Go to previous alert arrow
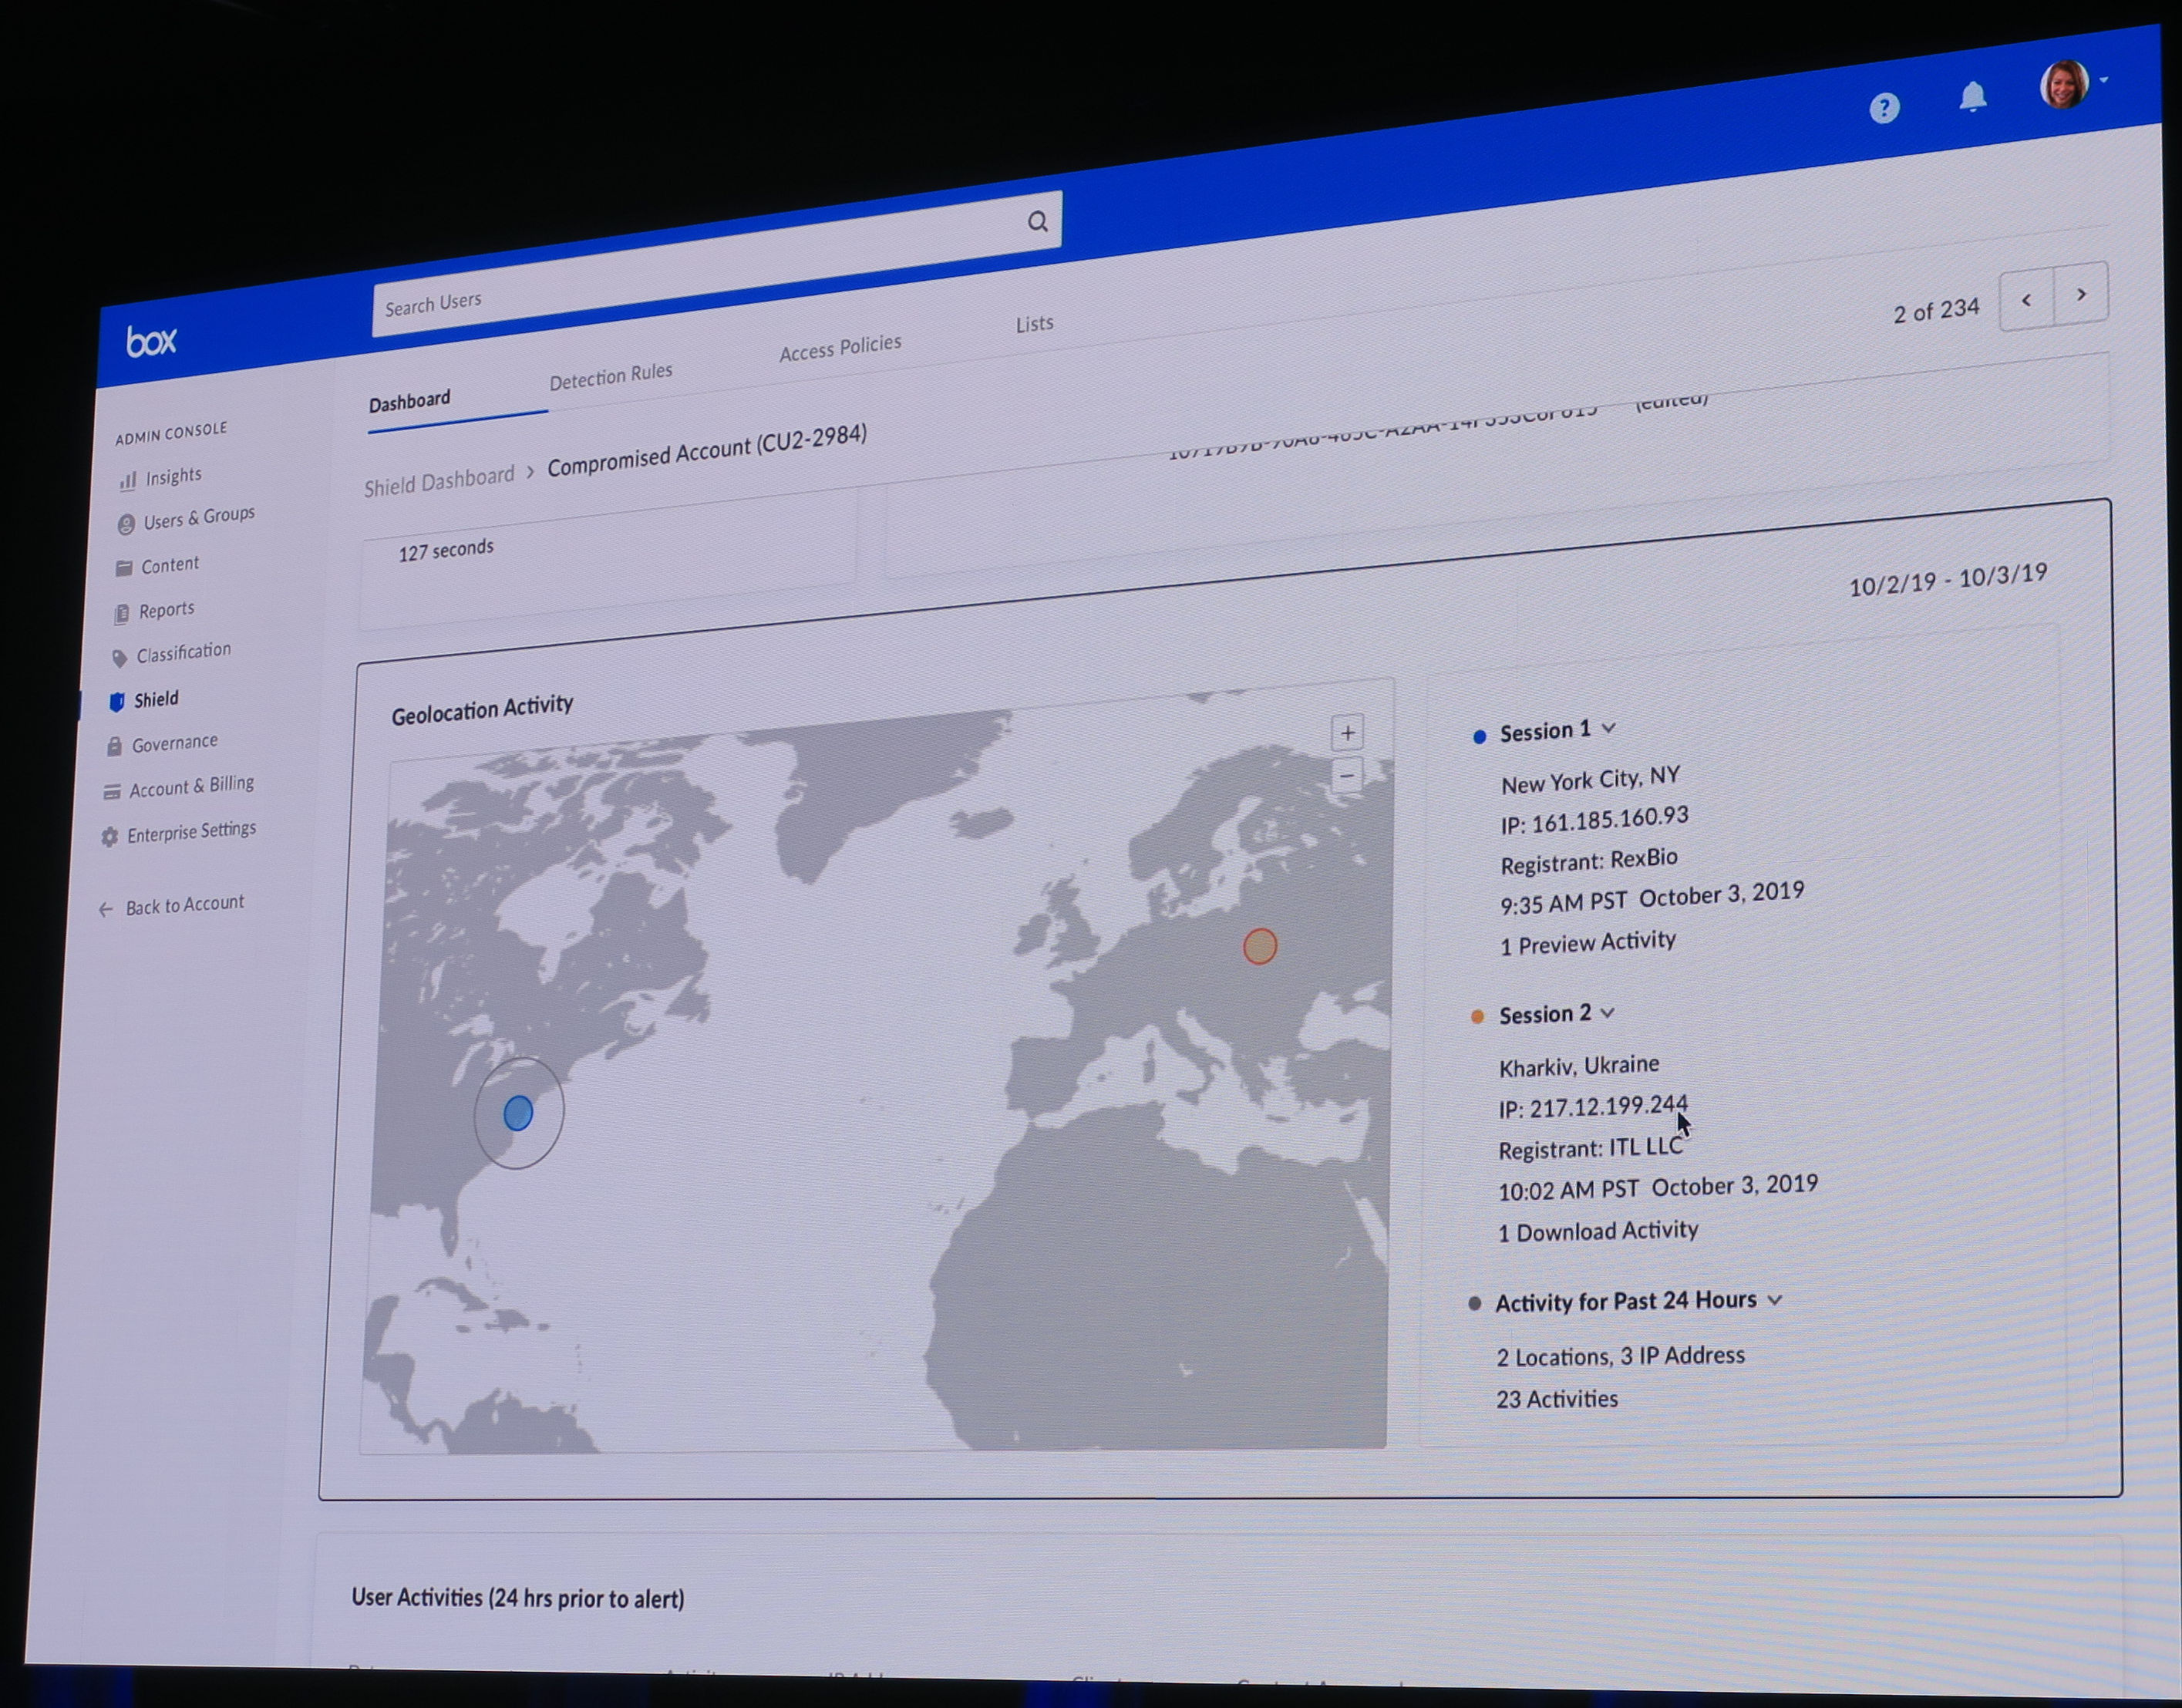 pos(2026,300)
